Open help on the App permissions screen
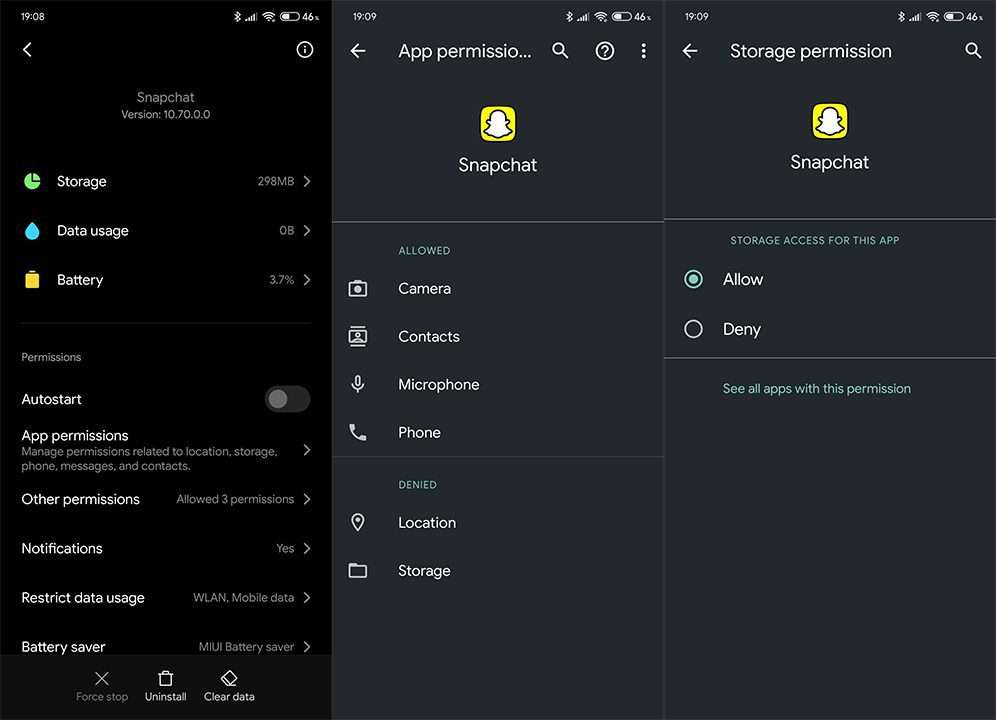Image resolution: width=996 pixels, height=720 pixels. [x=605, y=51]
